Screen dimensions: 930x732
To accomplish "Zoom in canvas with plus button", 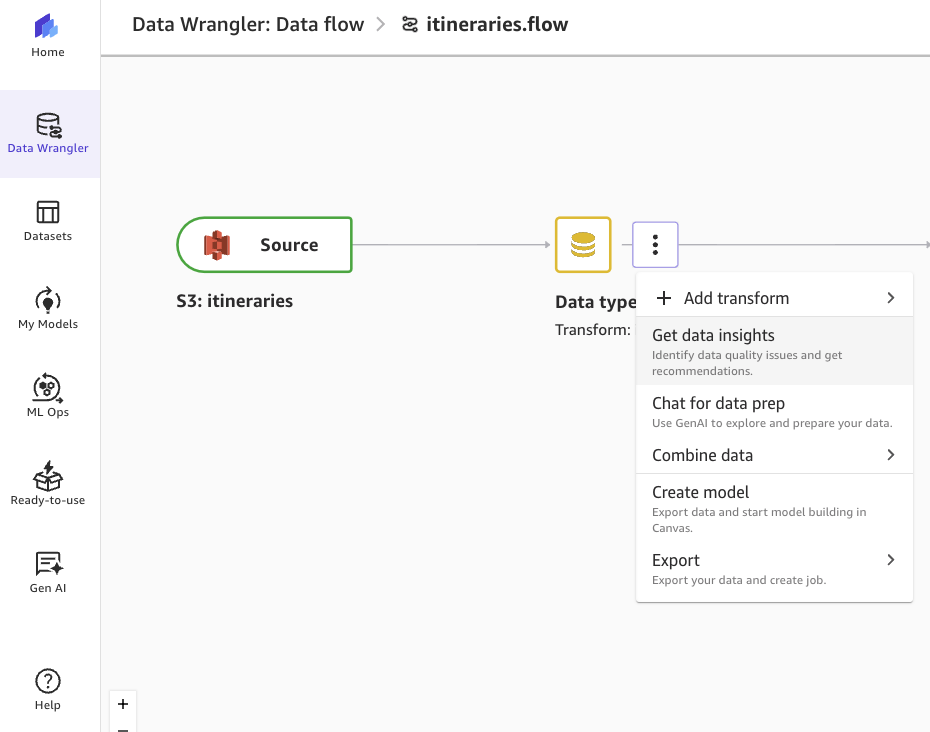I will pos(123,704).
